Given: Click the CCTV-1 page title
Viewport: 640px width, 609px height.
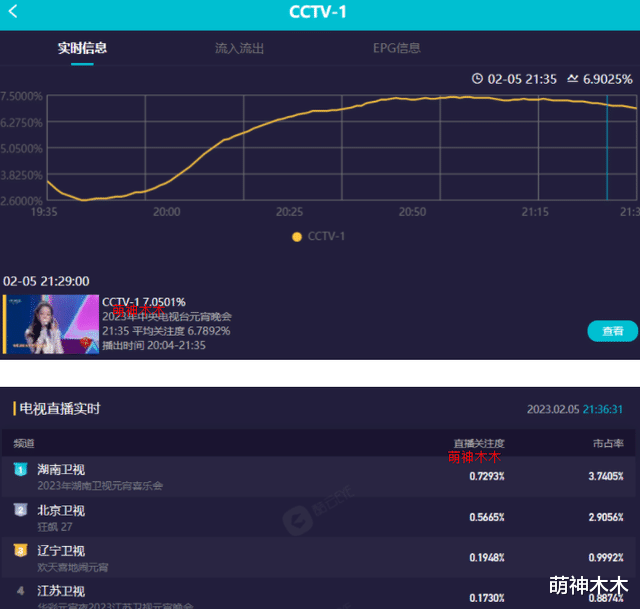Looking at the screenshot, I should point(318,12).
